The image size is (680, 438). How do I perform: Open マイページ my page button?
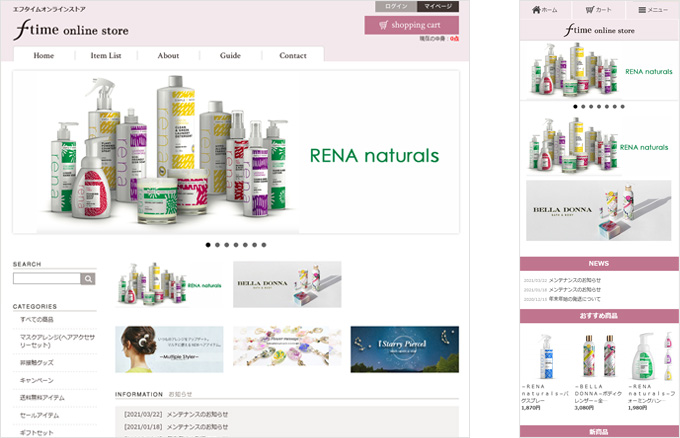pyautogui.click(x=438, y=7)
